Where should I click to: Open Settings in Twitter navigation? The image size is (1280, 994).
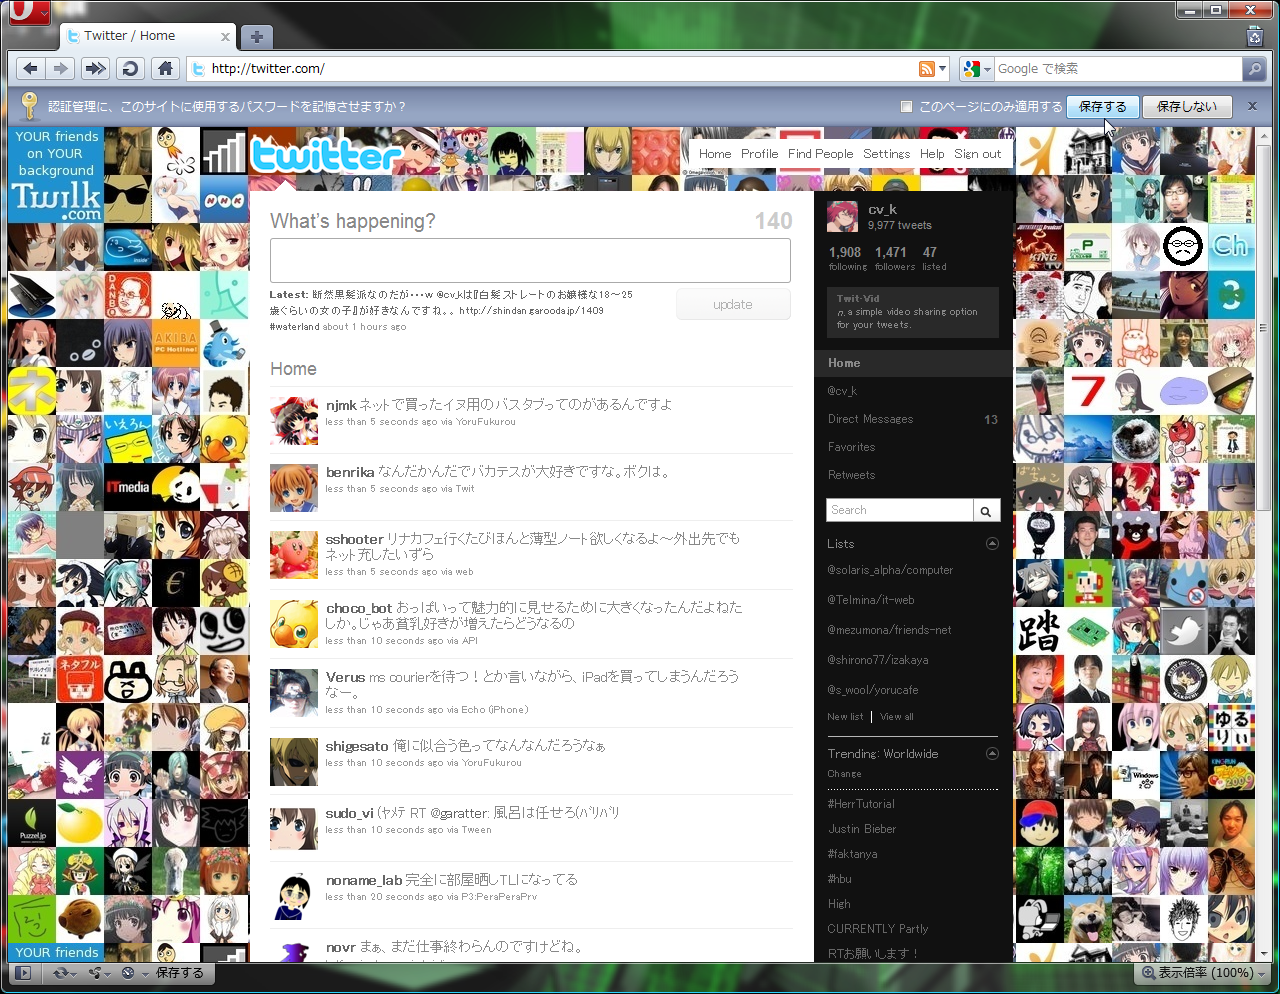point(886,154)
